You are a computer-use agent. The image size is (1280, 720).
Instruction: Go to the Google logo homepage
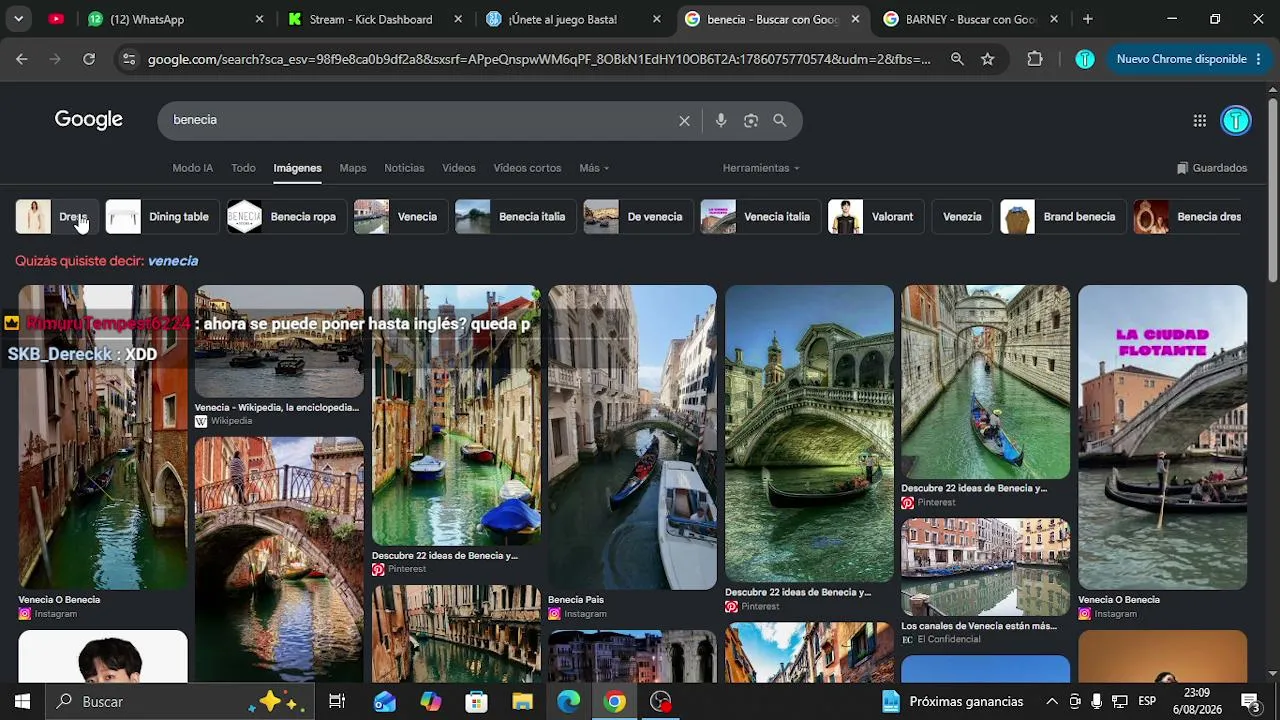tap(89, 120)
